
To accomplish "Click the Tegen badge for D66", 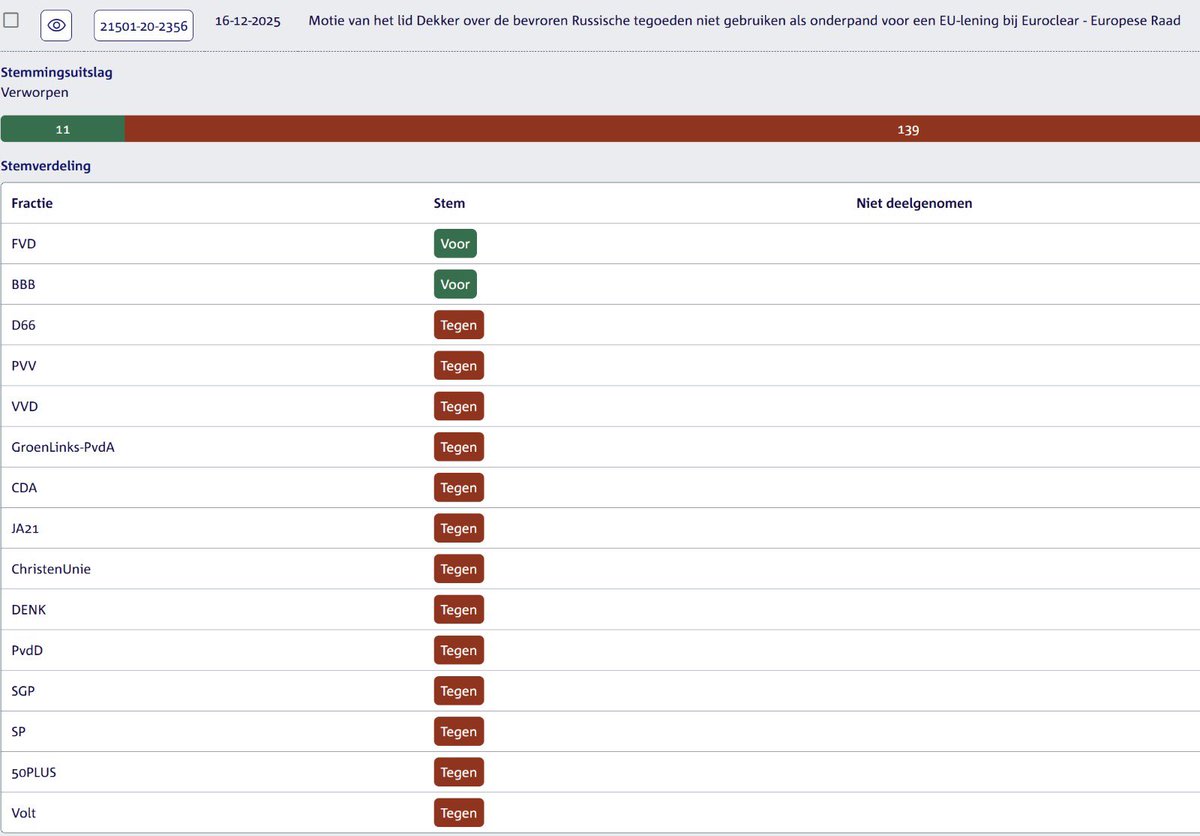I will point(459,325).
